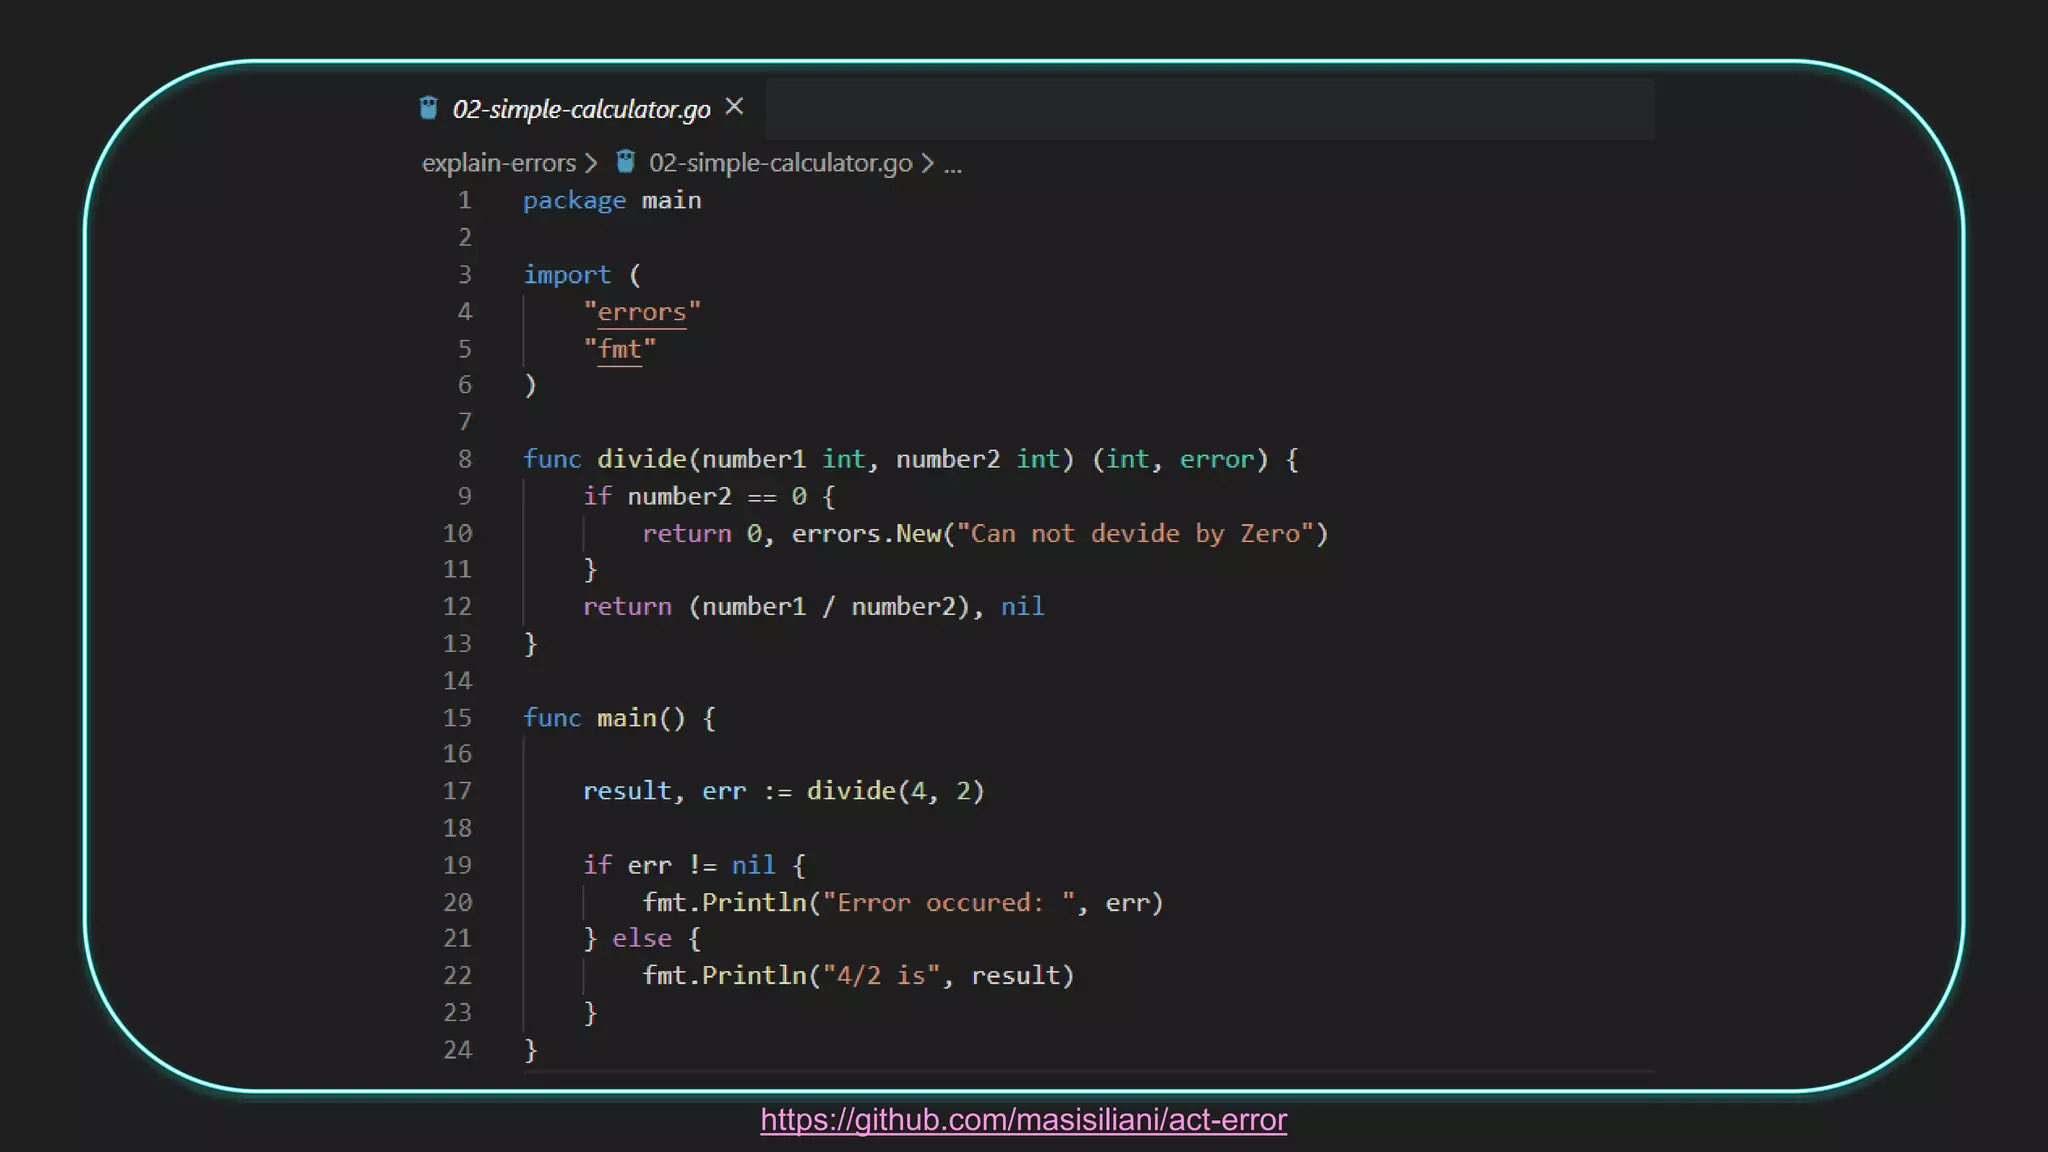Click the "errors.New" call on line 10
Viewport: 2048px width, 1152px height.
pyautogui.click(x=866, y=534)
